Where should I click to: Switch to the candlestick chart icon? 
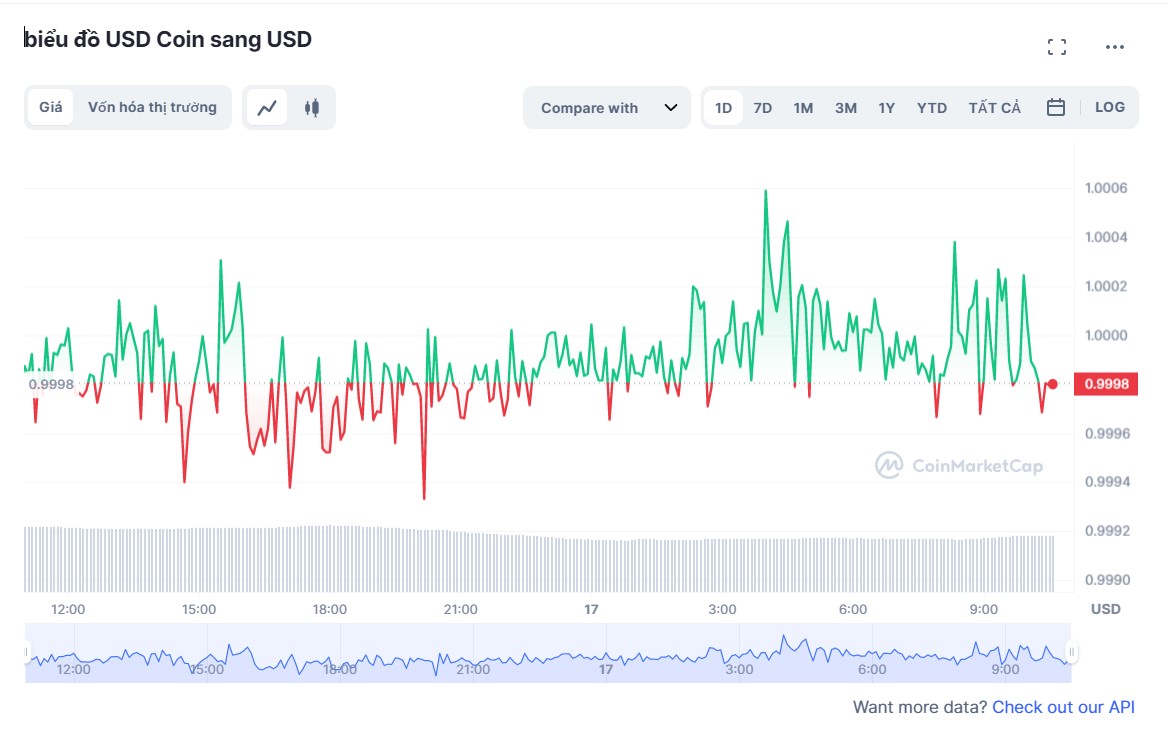[312, 108]
